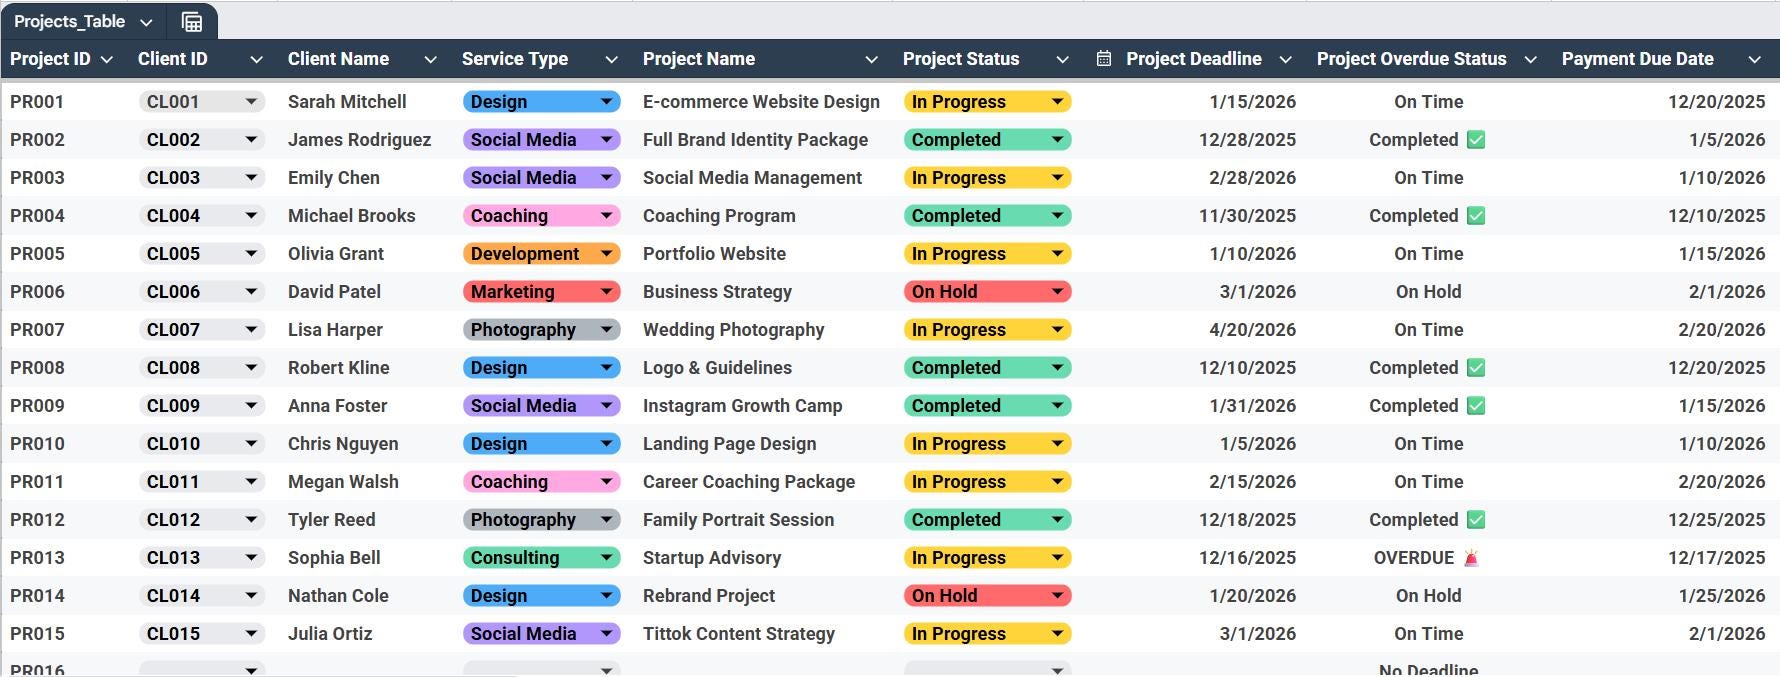Open the empty status dropdown in PR016 row

[987, 669]
